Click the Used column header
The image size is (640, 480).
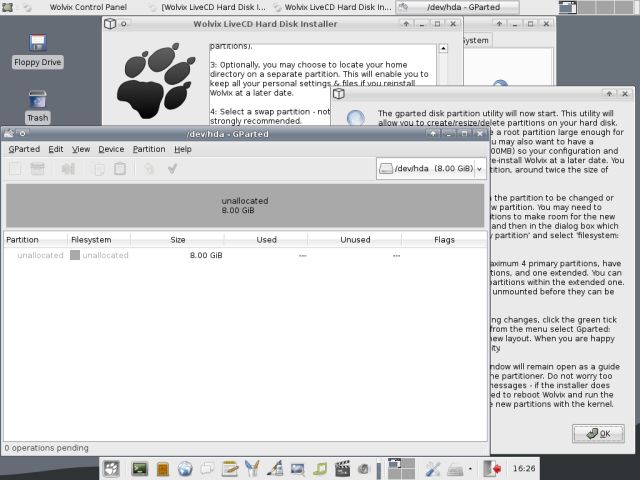click(266, 240)
